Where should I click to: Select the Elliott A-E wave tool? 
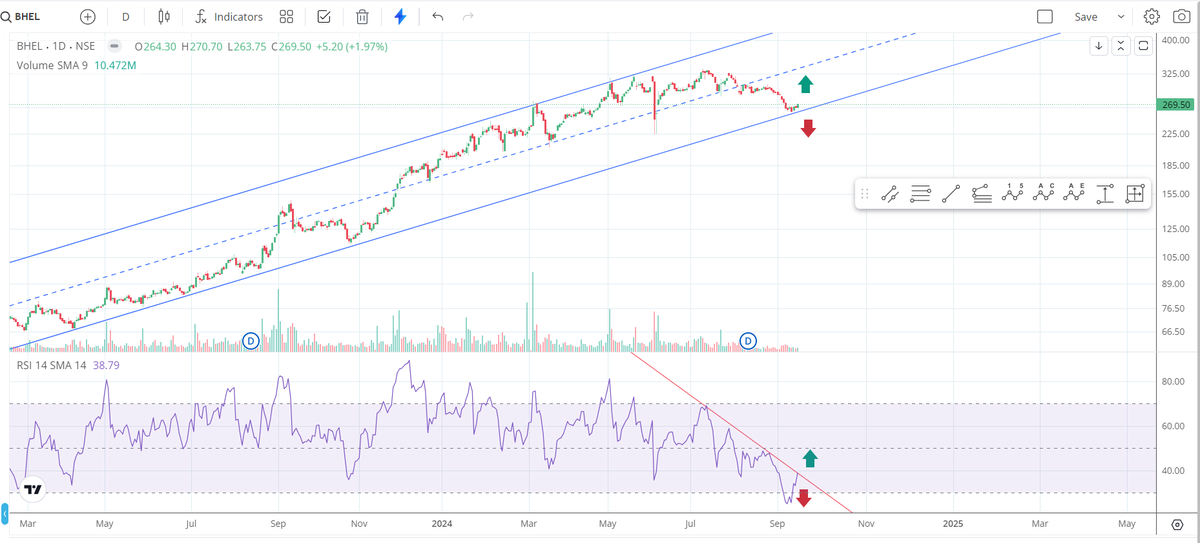pos(1074,194)
